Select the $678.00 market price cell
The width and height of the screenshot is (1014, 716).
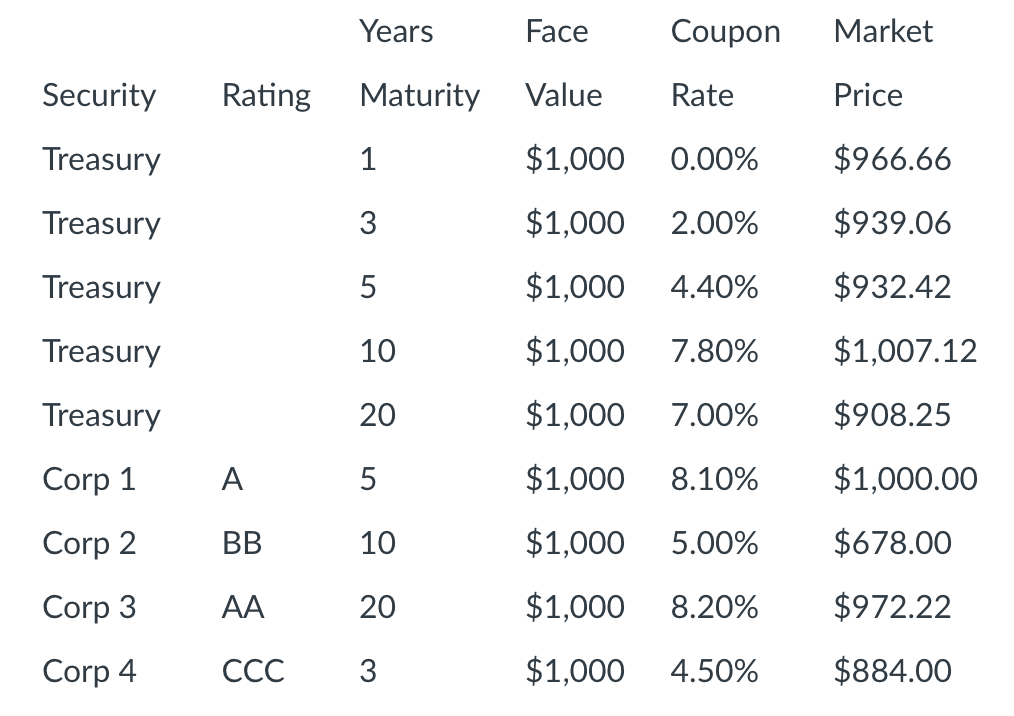tap(892, 543)
